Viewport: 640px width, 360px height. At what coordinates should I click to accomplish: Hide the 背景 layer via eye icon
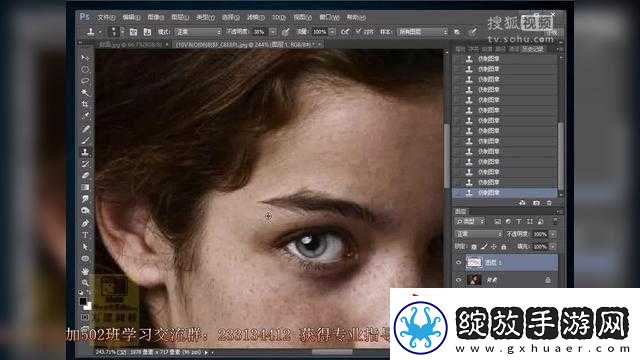pyautogui.click(x=459, y=280)
